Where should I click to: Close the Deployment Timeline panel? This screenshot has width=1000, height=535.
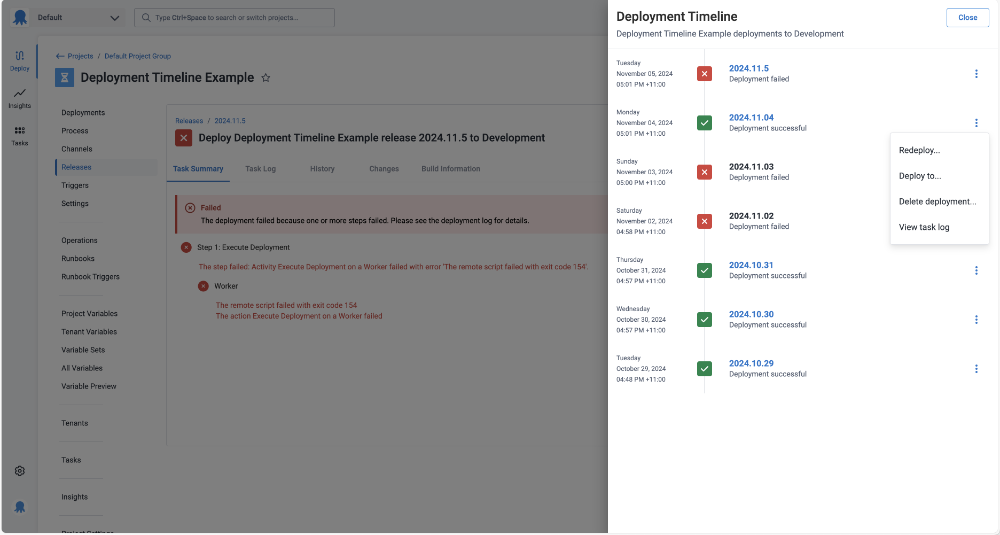coord(967,18)
